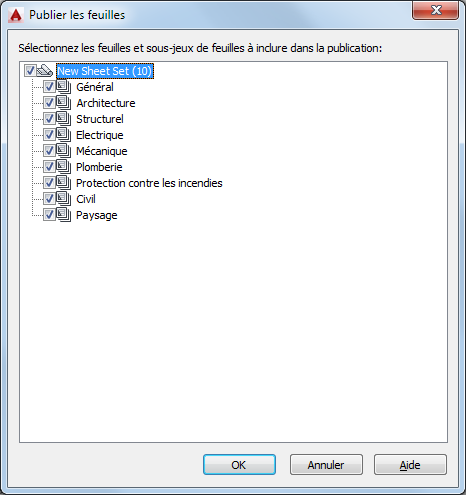Viewport: 466px width, 495px height.
Task: Click the subset icon next to Général
Action: [x=63, y=87]
